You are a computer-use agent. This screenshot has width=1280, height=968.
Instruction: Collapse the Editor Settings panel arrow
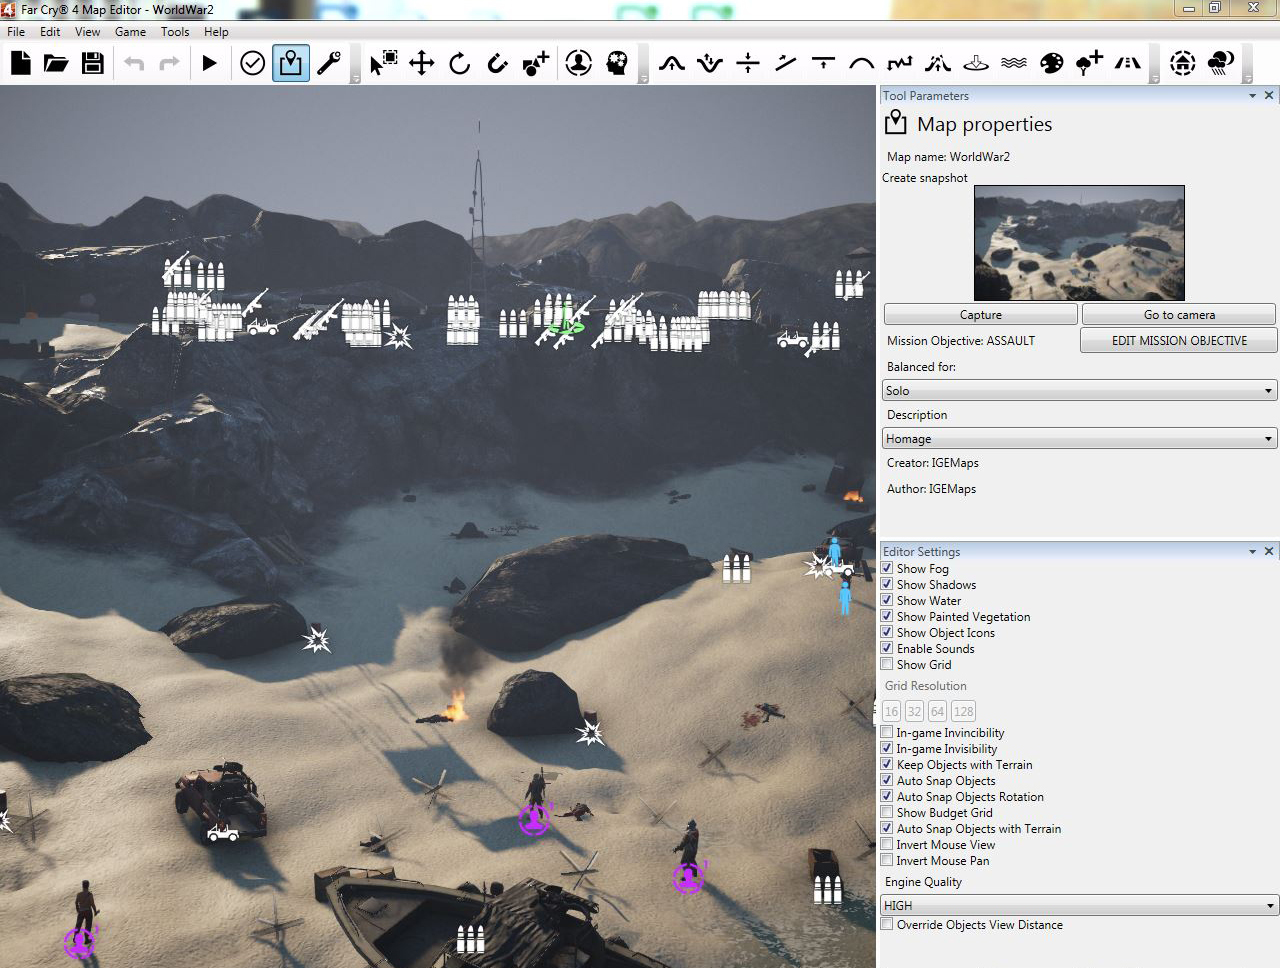pos(1252,551)
